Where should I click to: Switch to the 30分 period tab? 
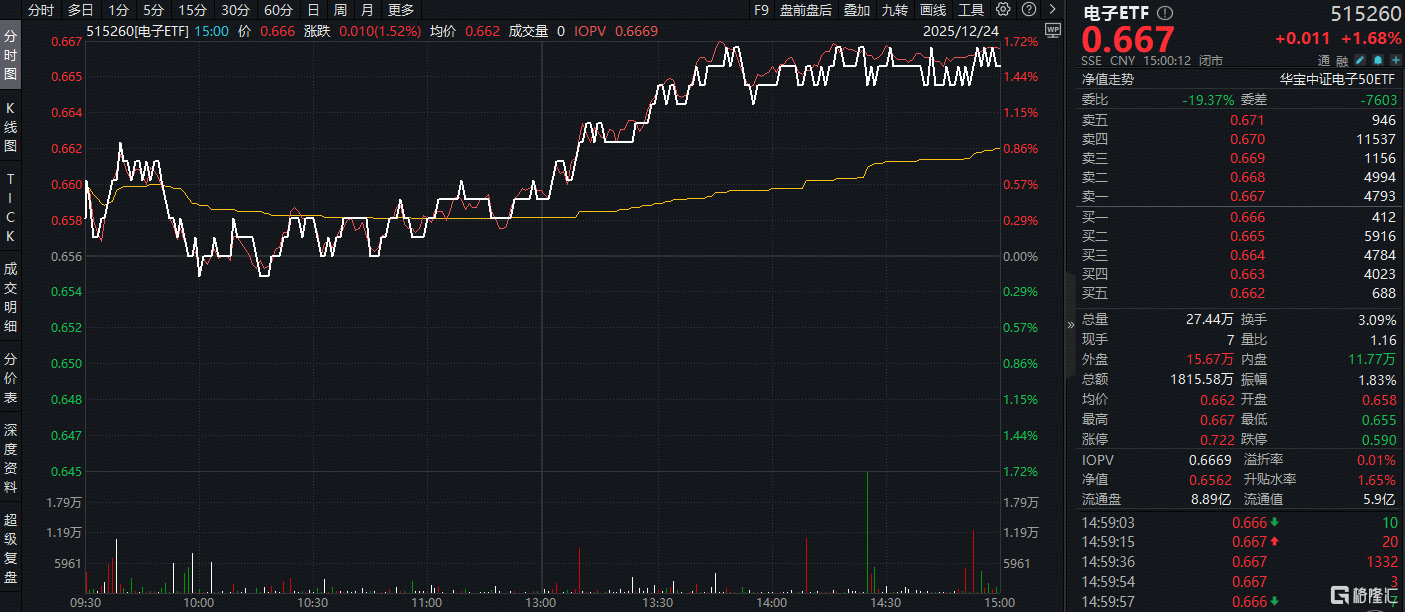pyautogui.click(x=235, y=10)
